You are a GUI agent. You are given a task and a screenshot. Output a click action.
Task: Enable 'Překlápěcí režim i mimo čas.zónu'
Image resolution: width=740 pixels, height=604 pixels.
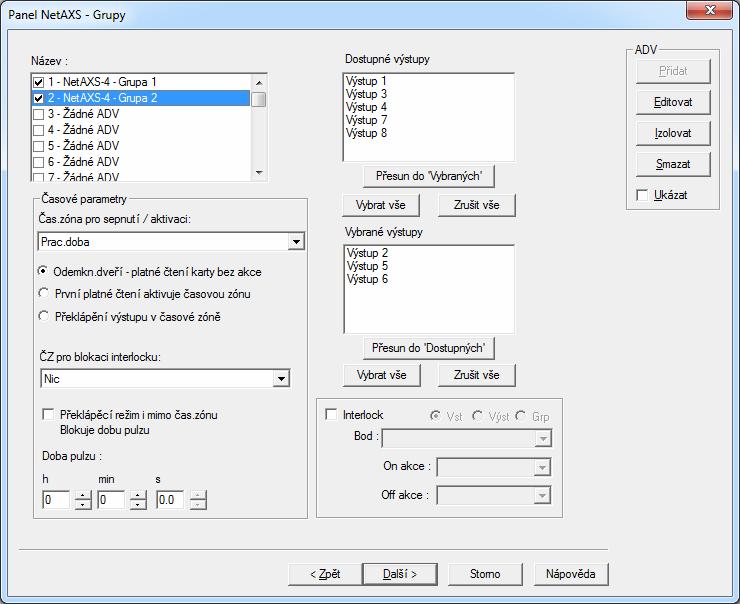click(x=48, y=414)
